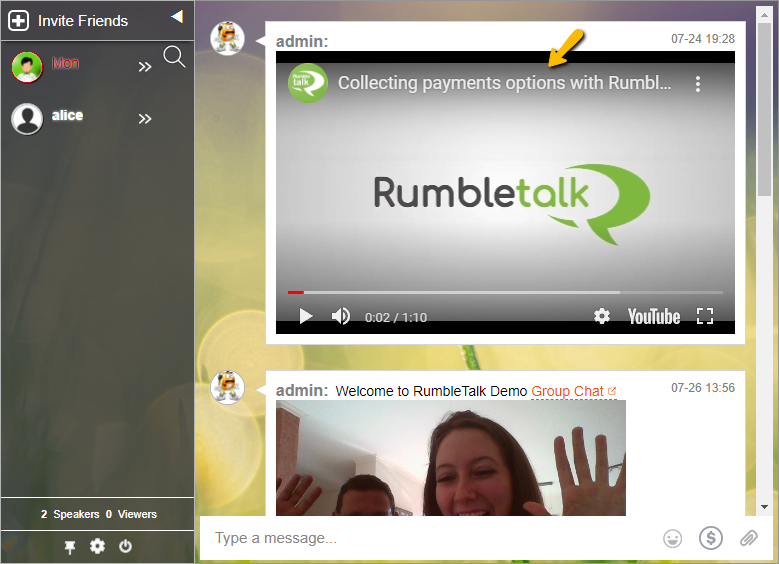Collapse the sidebar with the triangle arrow
Screen dimensions: 779x564
176,16
